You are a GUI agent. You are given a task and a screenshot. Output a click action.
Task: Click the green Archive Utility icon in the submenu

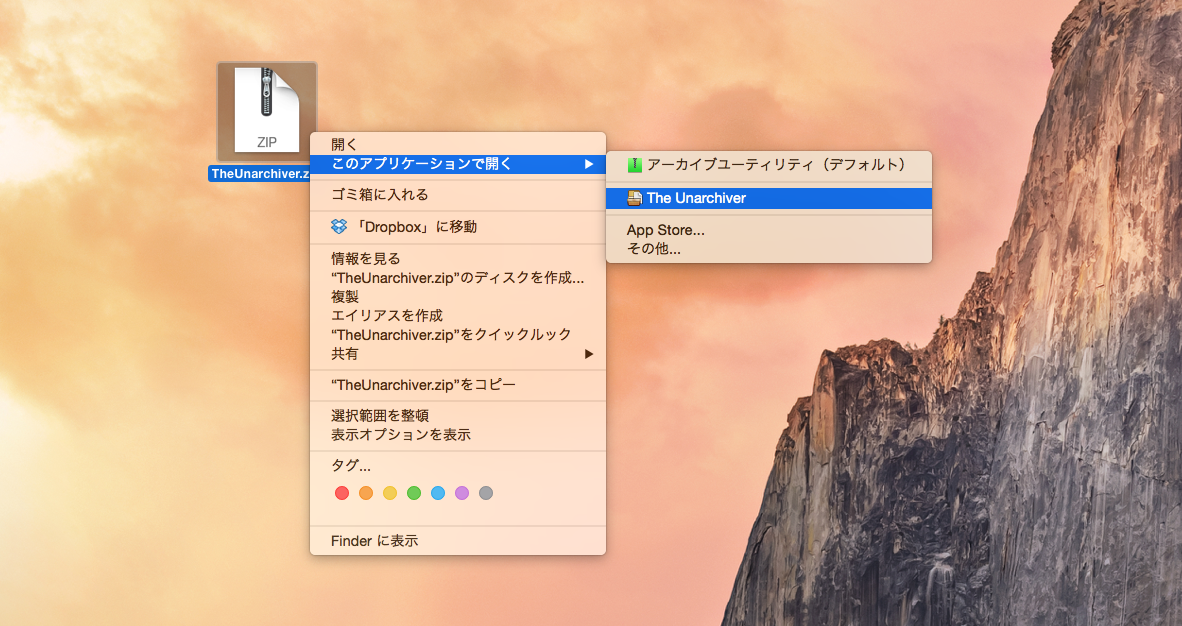(x=635, y=164)
